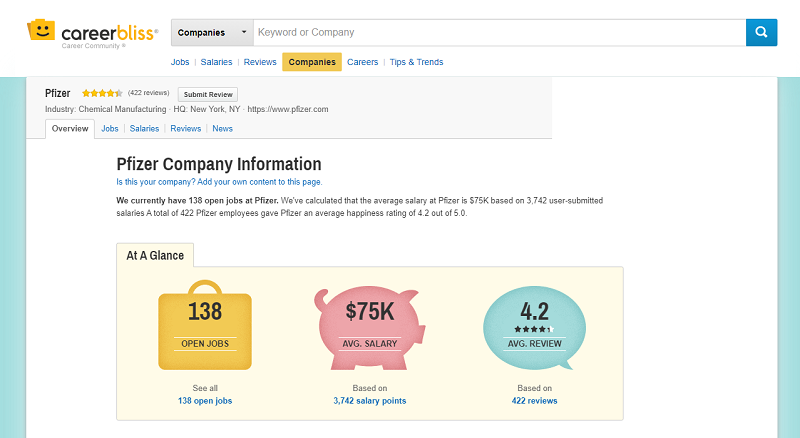This screenshot has height=438, width=800.
Task: Click the At A Glance tab label
Action: (x=155, y=255)
